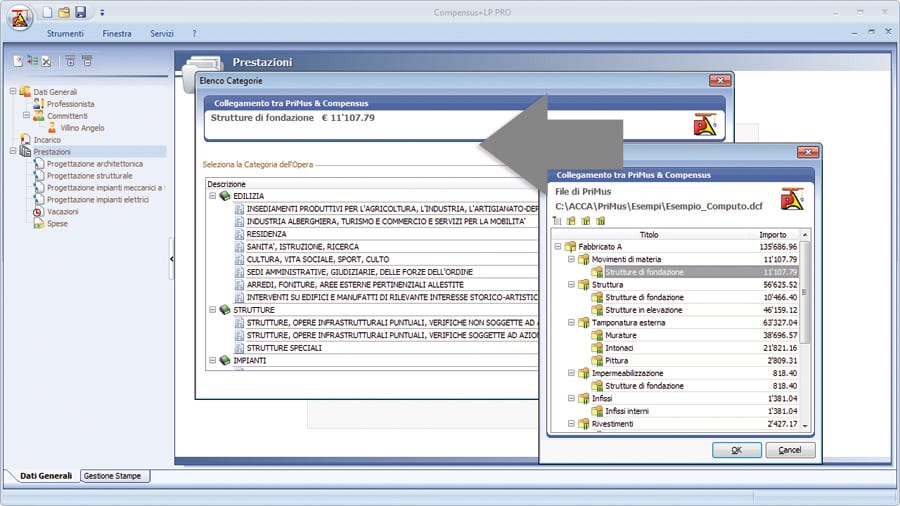Collapse the Dati Generali tree node
Image resolution: width=900 pixels, height=506 pixels.
pyautogui.click(x=13, y=92)
